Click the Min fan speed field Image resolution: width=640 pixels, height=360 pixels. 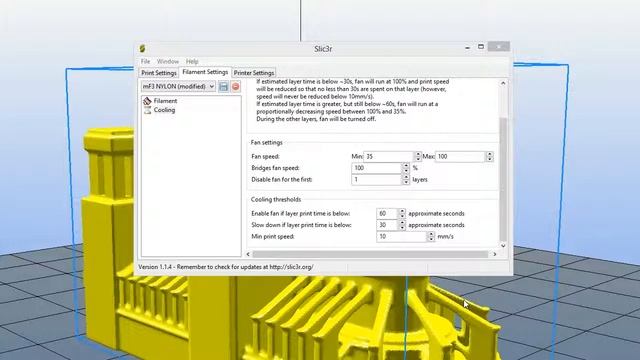[389, 156]
